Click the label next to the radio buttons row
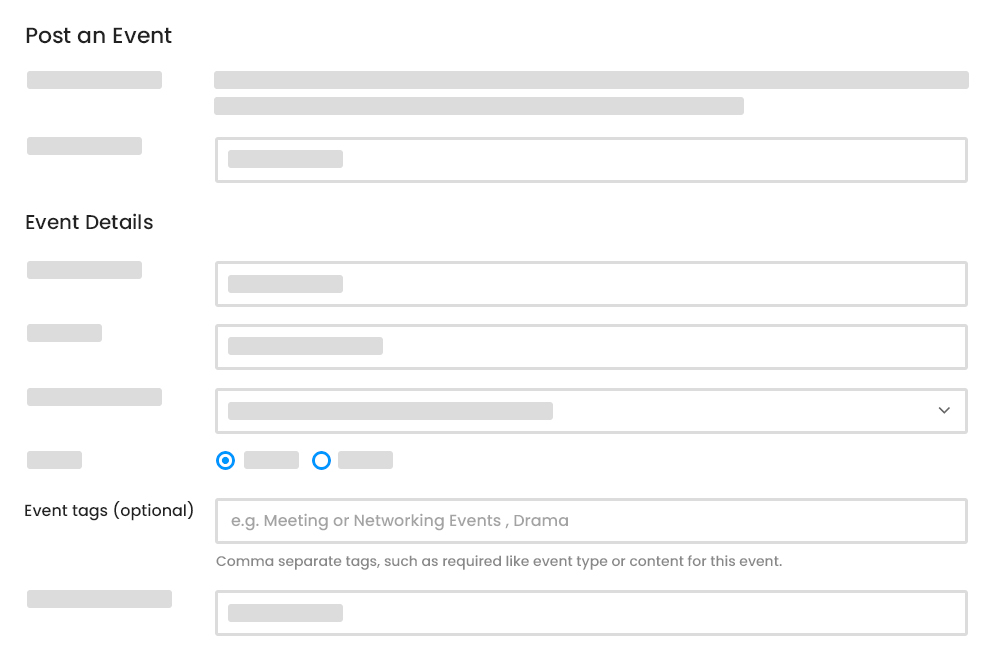 coord(54,459)
